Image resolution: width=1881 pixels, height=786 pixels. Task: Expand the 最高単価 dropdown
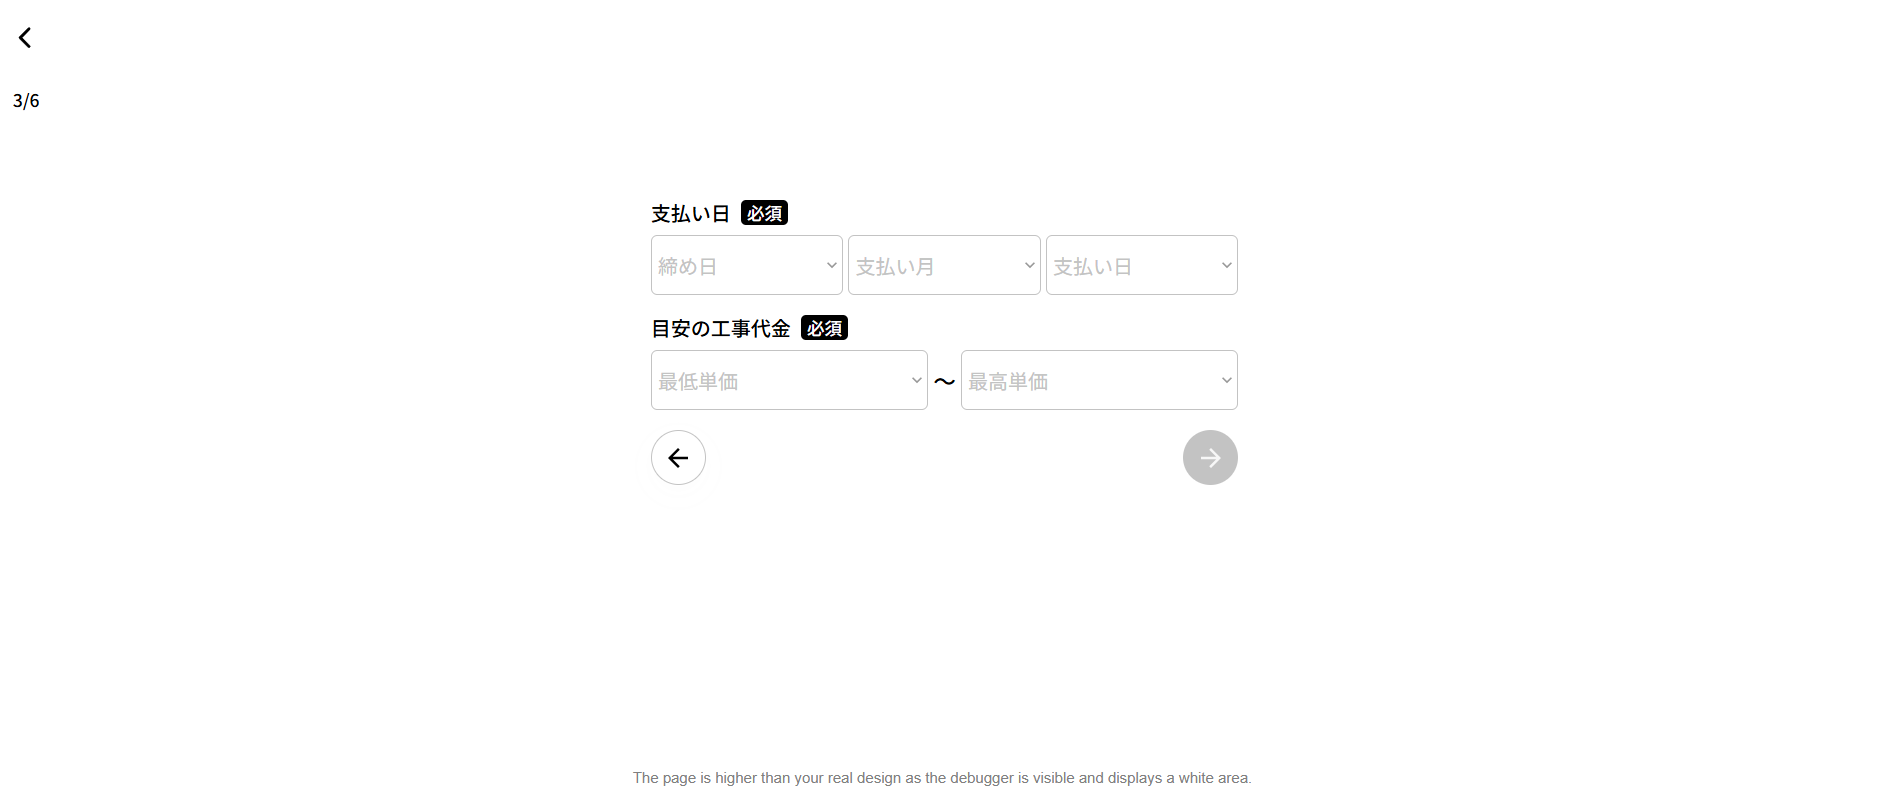1099,380
